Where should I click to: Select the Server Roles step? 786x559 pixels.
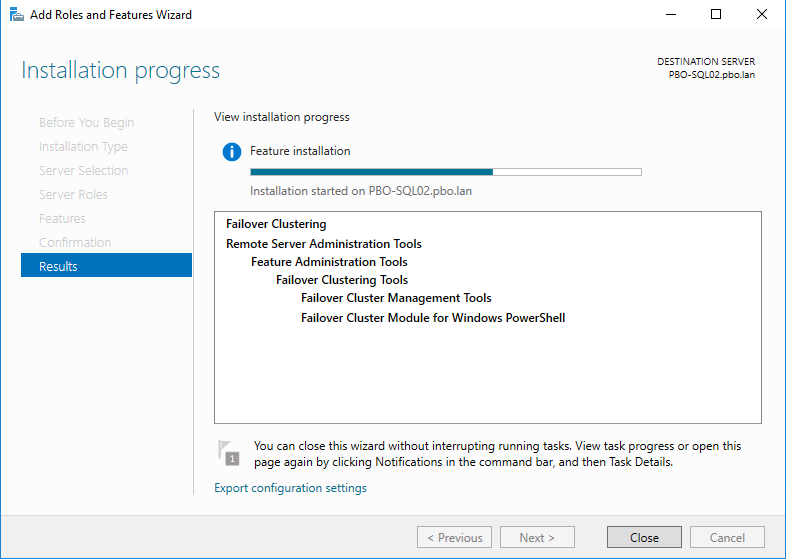[73, 195]
